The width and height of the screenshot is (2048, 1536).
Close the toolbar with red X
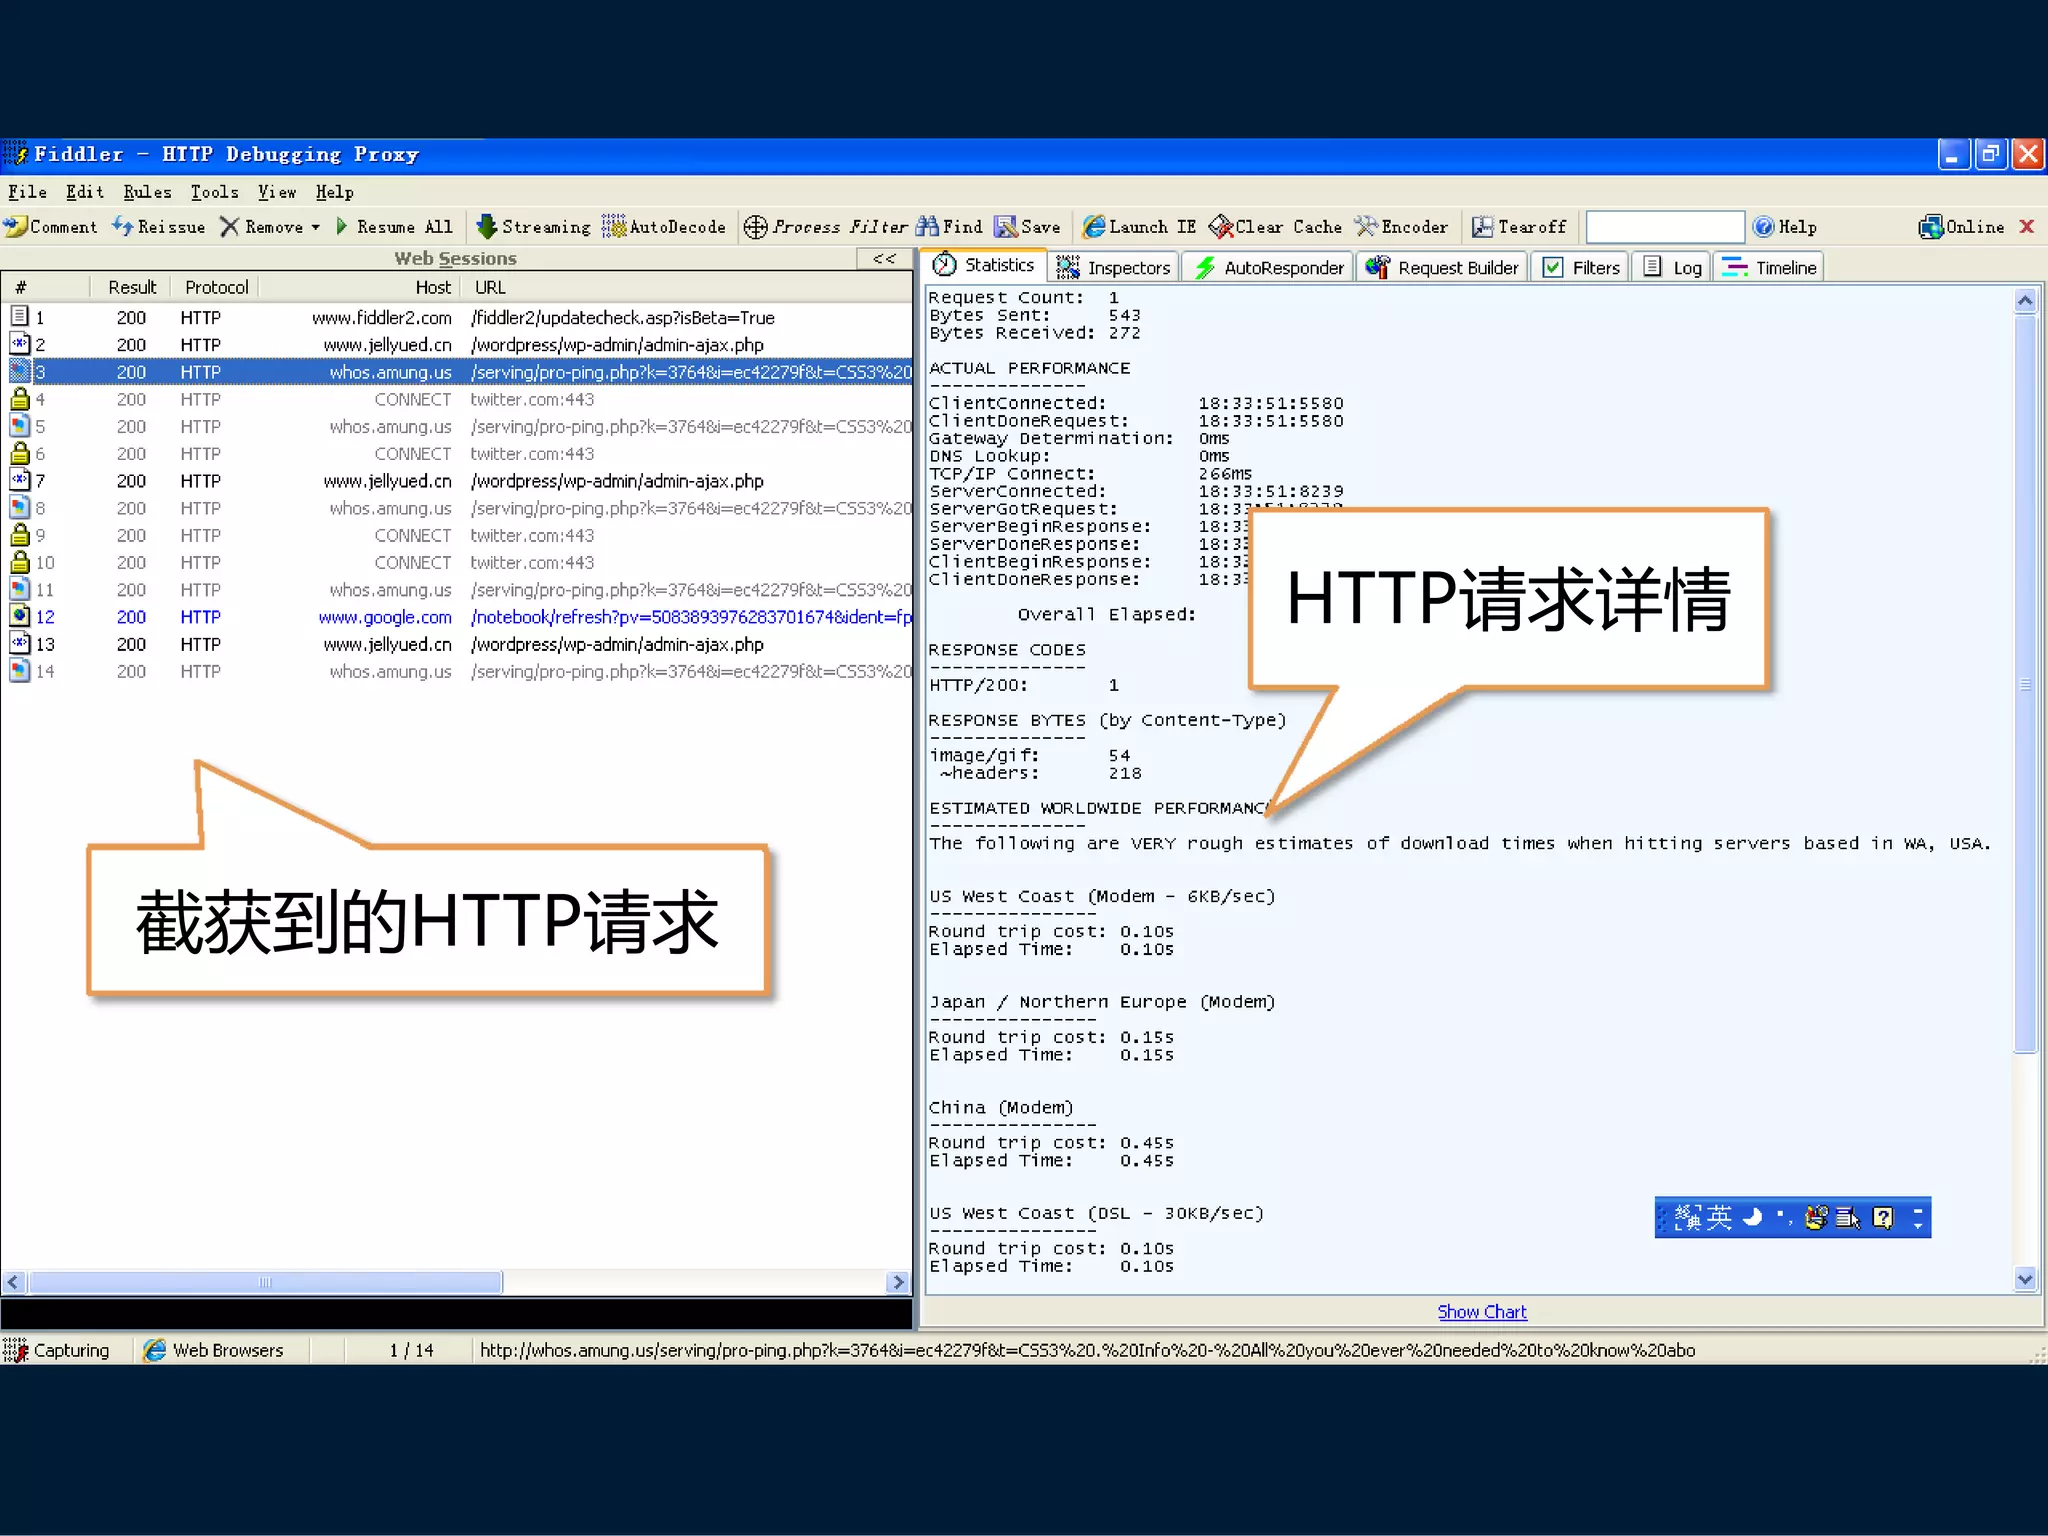(2027, 226)
